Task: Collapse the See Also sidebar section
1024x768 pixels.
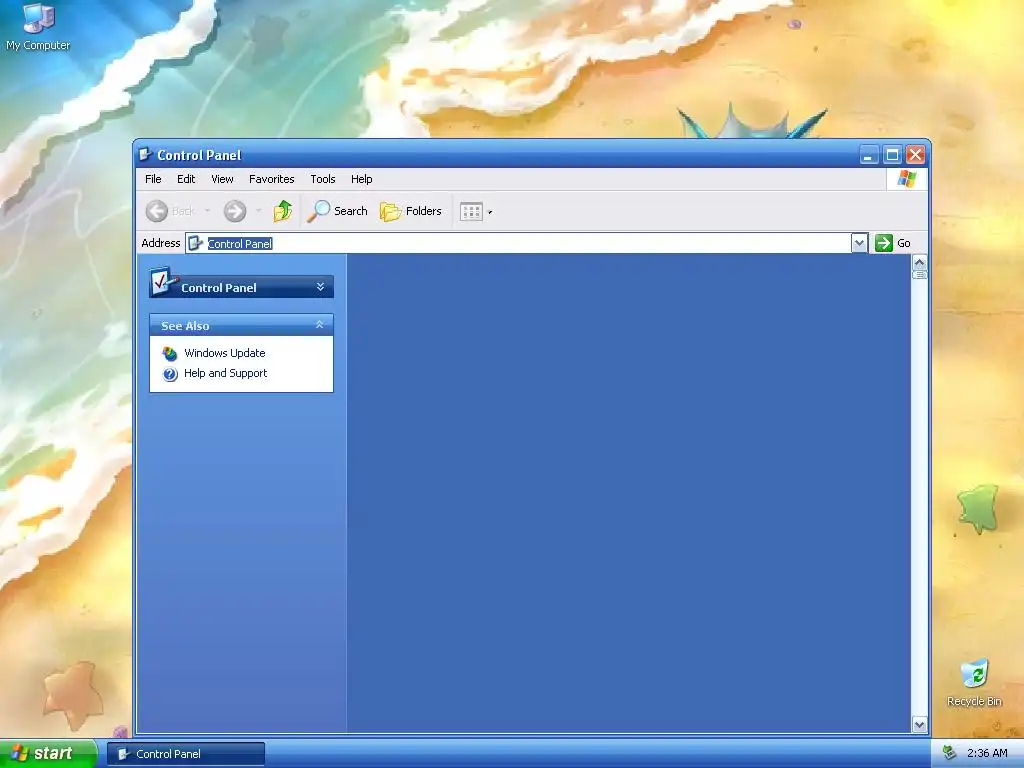Action: pos(319,325)
